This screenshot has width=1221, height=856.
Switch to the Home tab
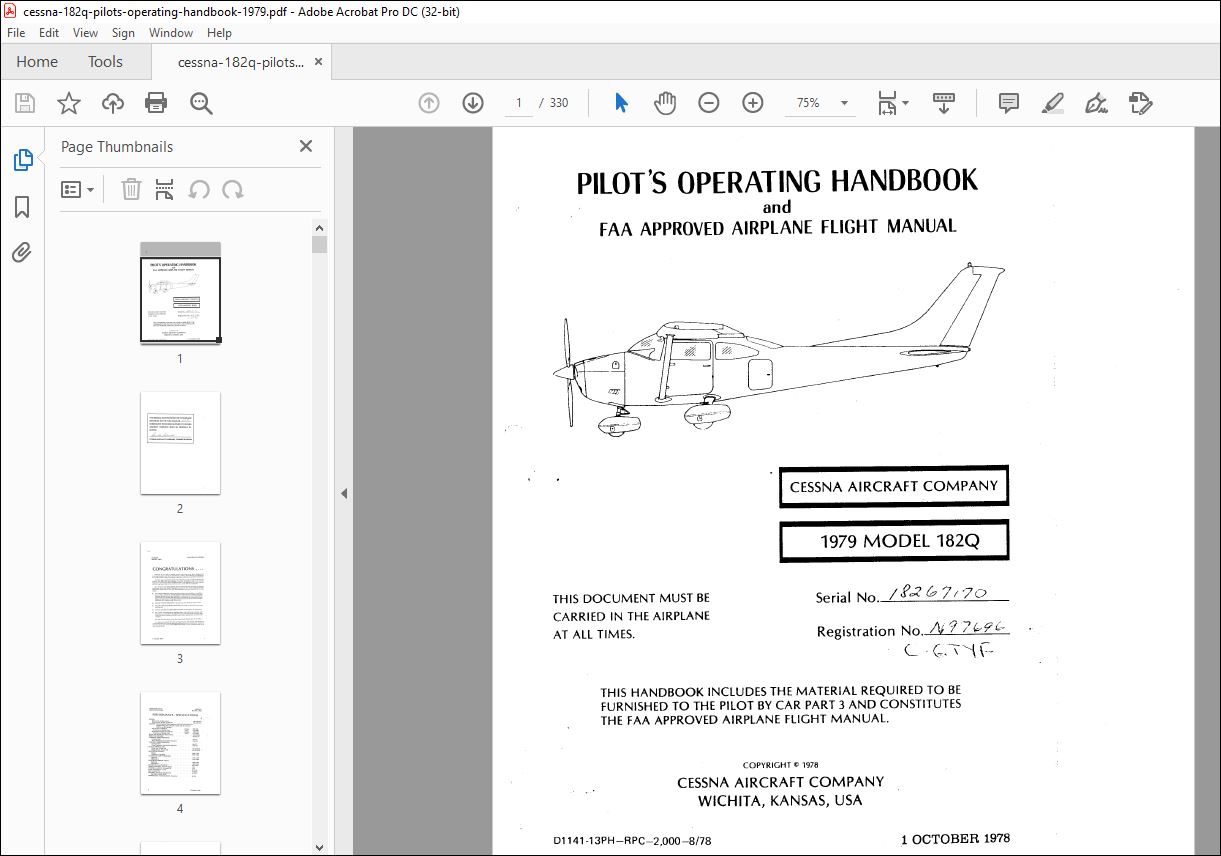(x=37, y=62)
